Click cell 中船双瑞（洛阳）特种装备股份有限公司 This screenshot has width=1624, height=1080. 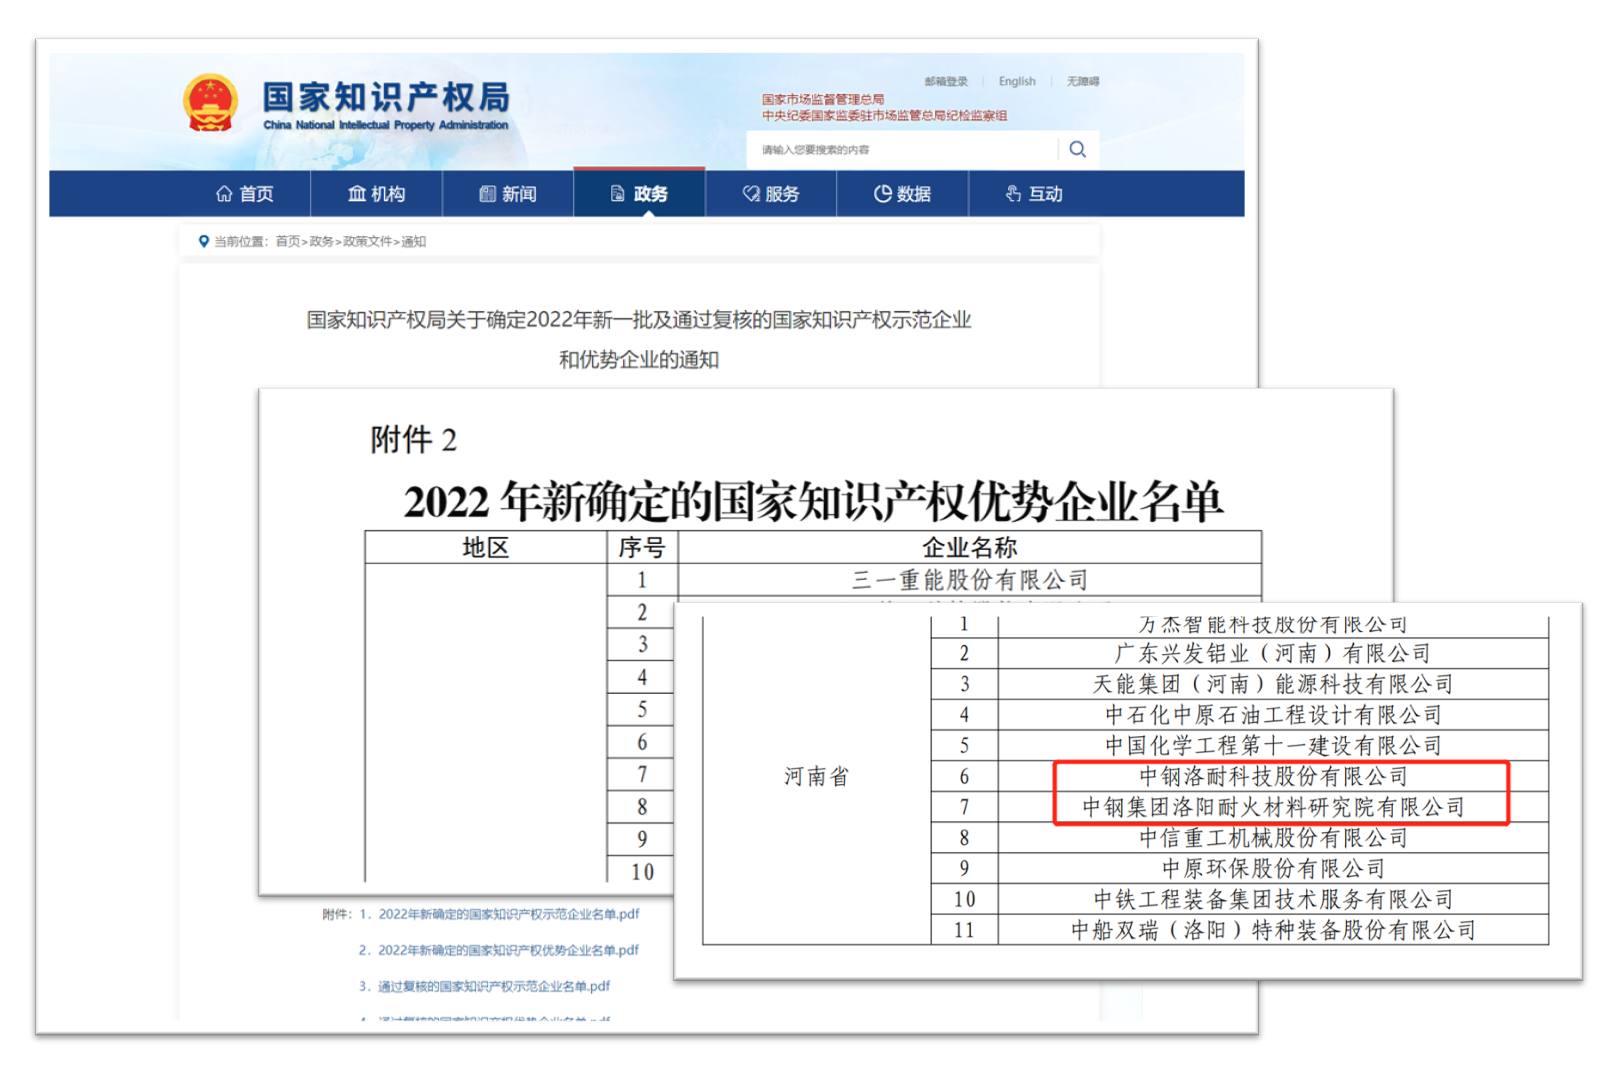click(x=1273, y=930)
